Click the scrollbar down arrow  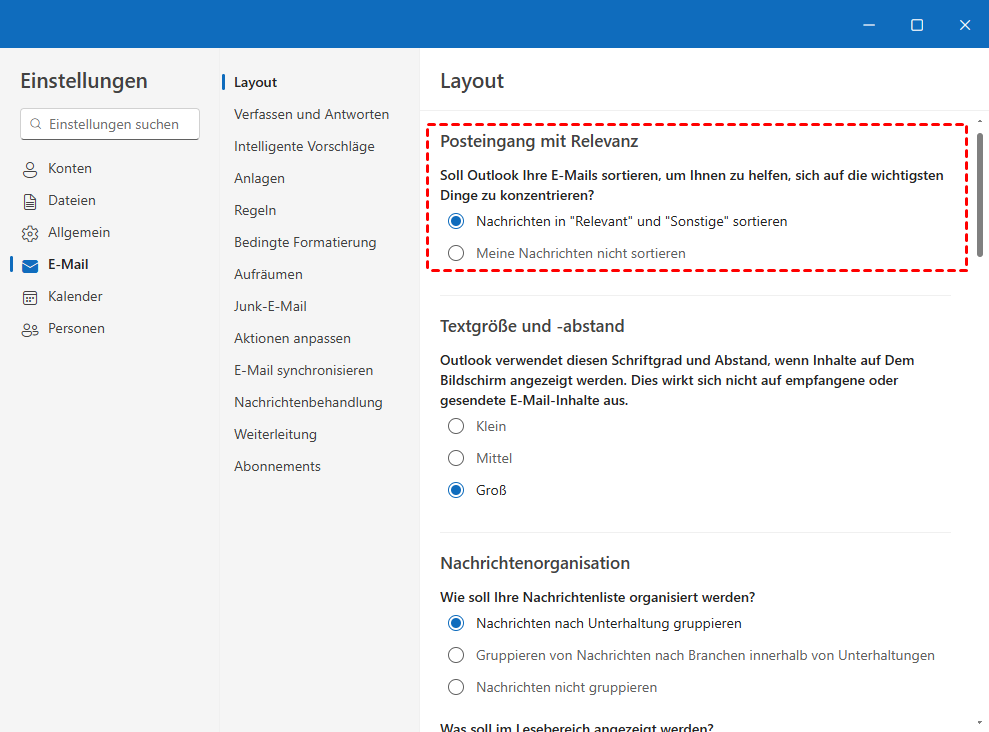coord(980,723)
